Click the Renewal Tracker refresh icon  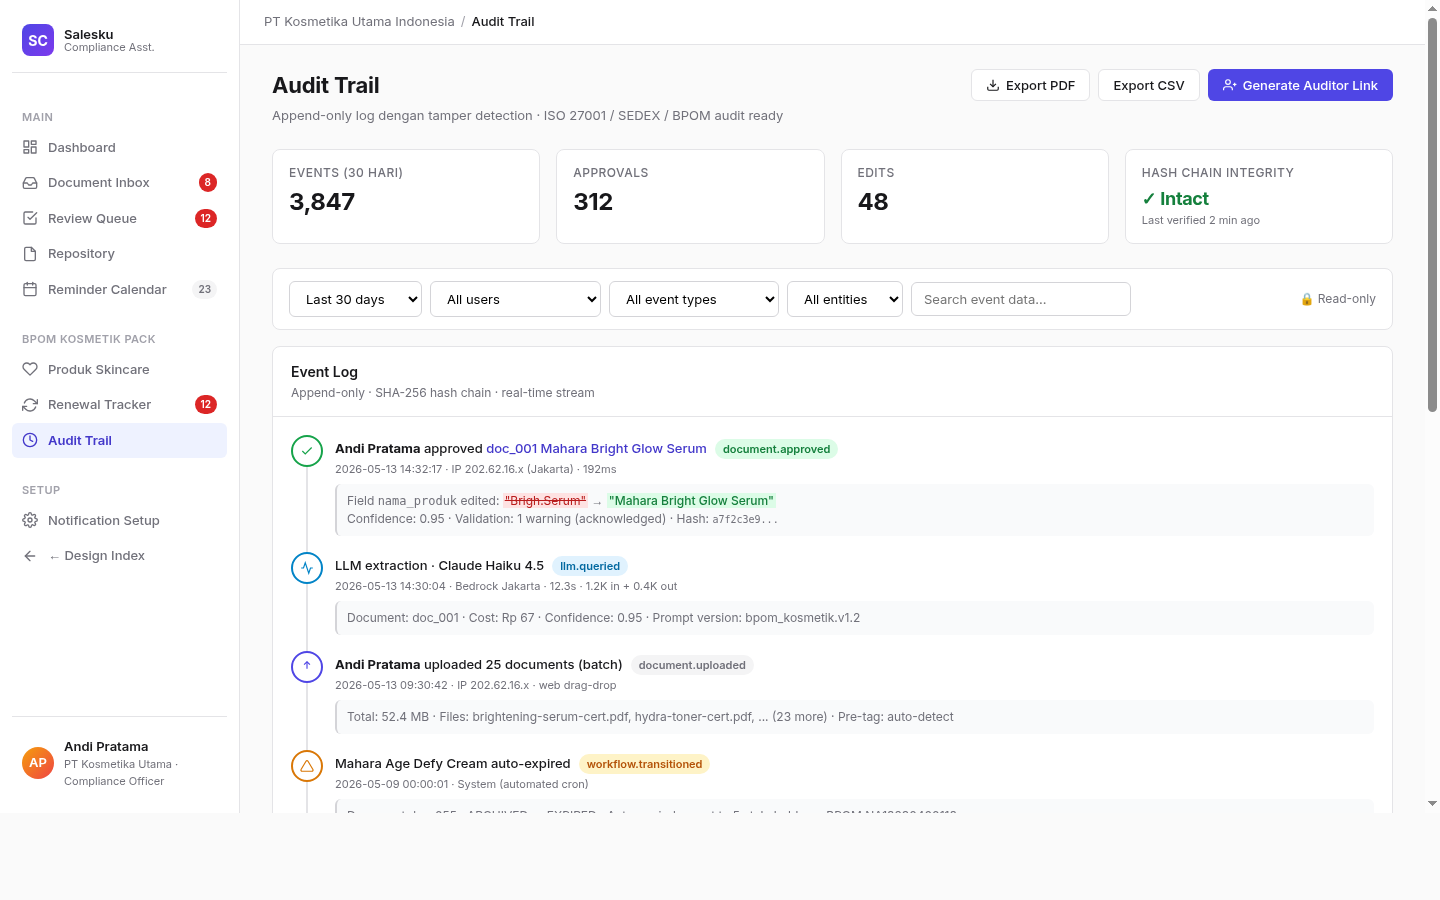tap(30, 405)
